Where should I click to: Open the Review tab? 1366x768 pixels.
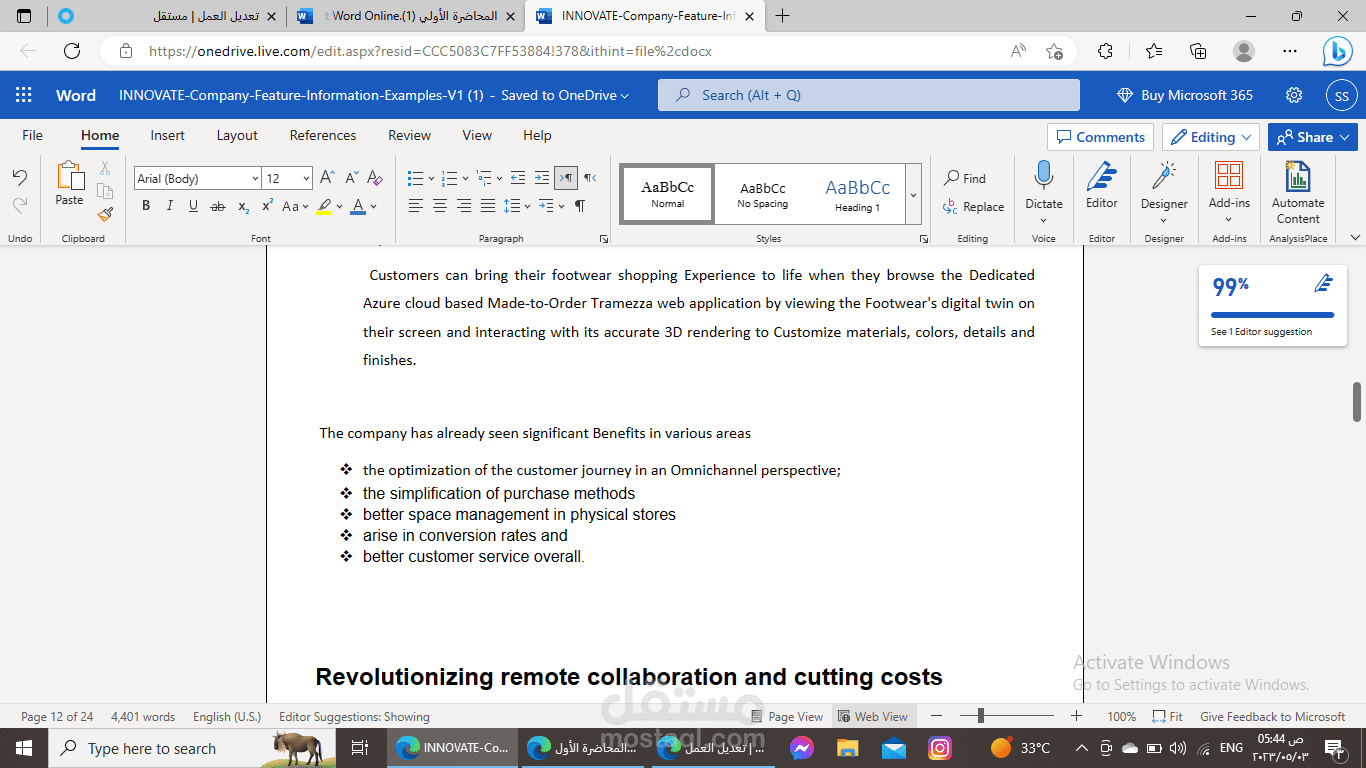[x=409, y=135]
